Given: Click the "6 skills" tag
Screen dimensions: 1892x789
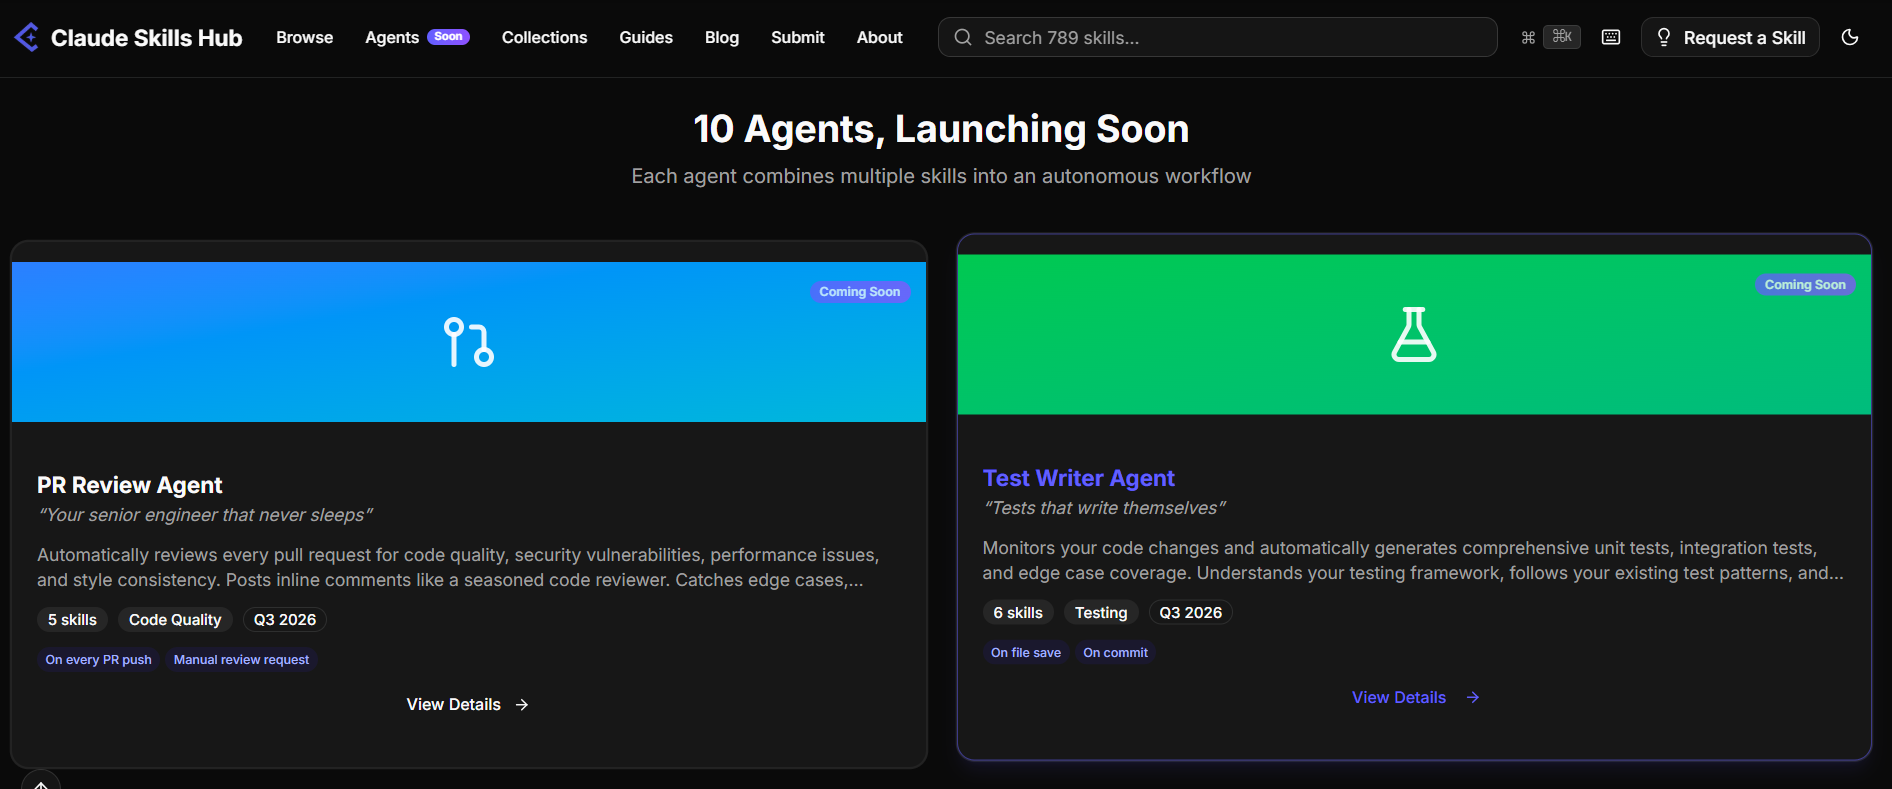Looking at the screenshot, I should (1018, 613).
